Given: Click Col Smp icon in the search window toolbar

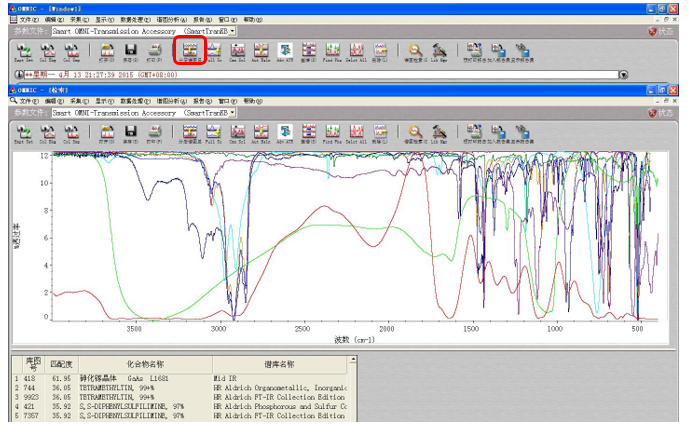Looking at the screenshot, I should click(x=71, y=133).
